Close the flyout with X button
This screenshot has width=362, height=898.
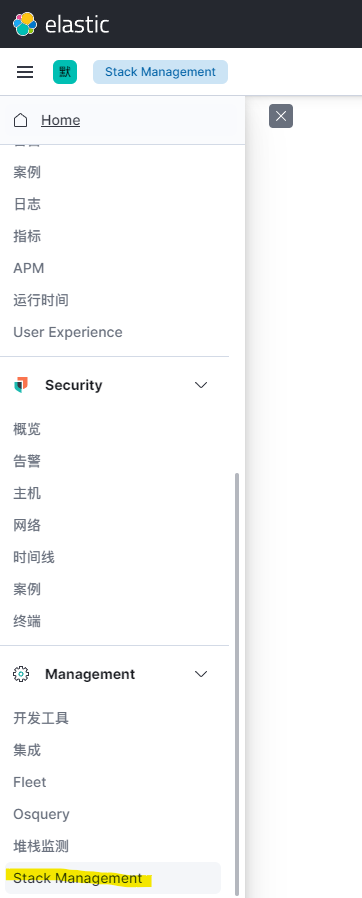[x=281, y=116]
